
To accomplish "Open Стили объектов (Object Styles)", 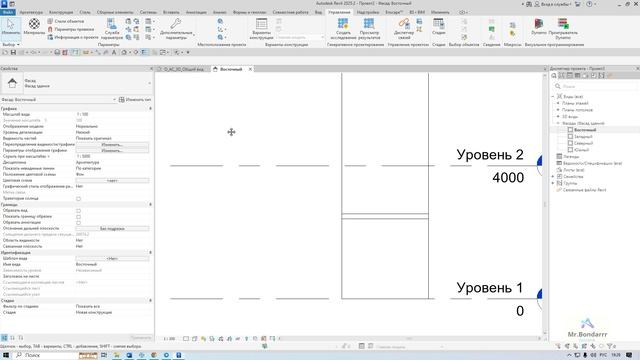I will click(x=66, y=21).
